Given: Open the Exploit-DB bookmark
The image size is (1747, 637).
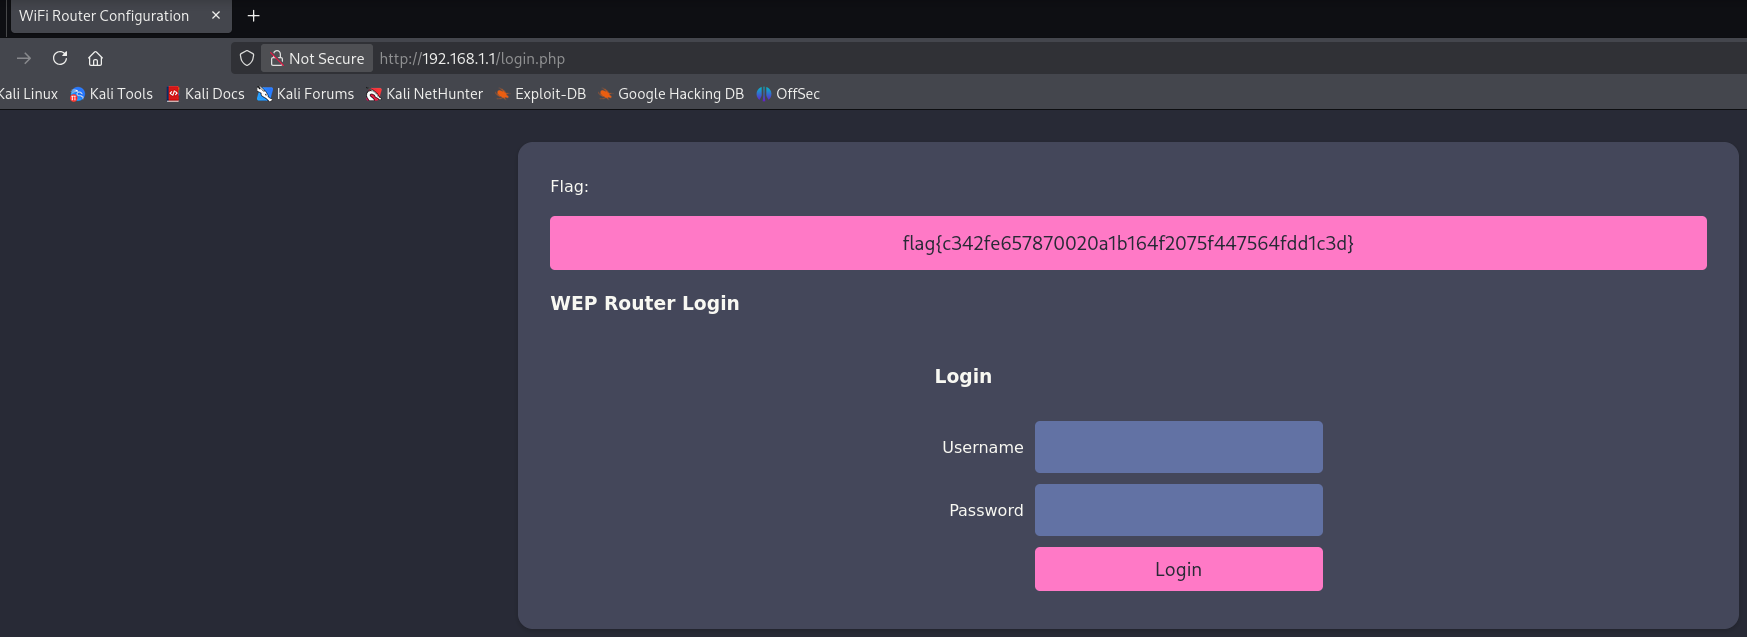Looking at the screenshot, I should [x=540, y=94].
